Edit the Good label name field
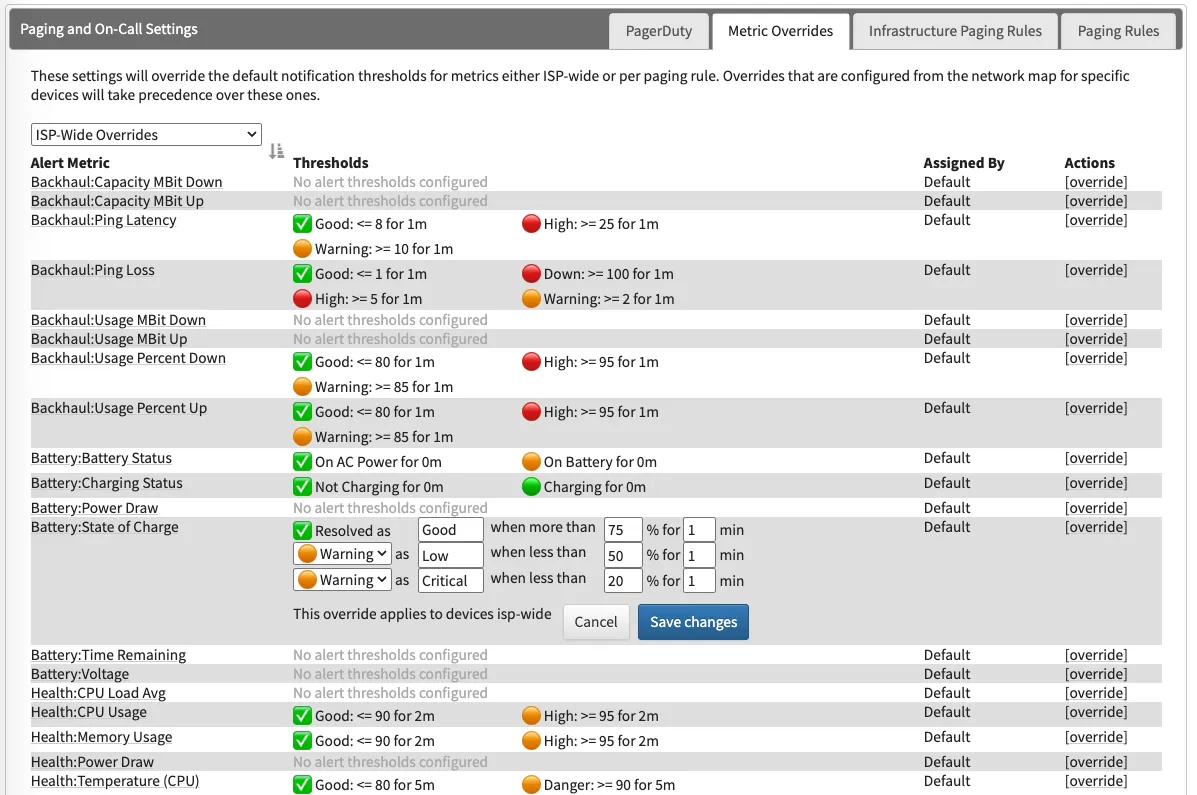The height and width of the screenshot is (795, 1197). click(450, 529)
